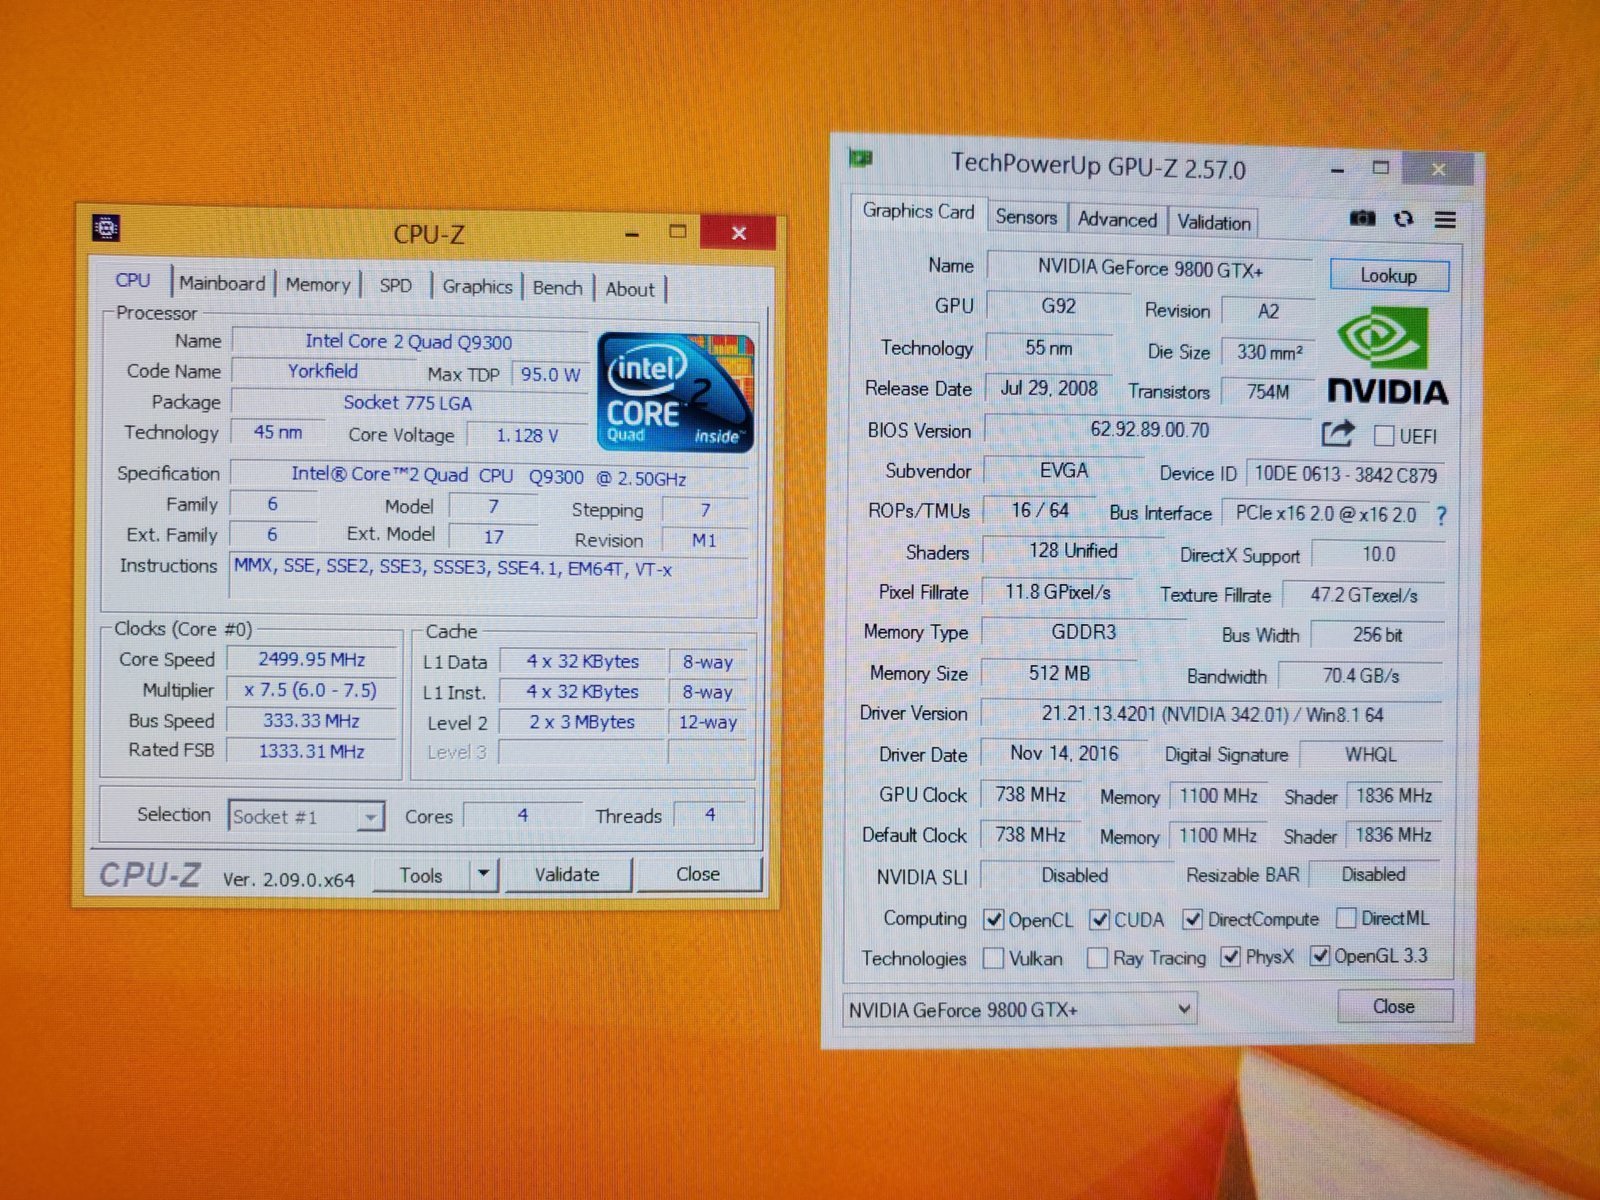
Task: Click the Lookup button in GPU-Z
Action: (1388, 275)
